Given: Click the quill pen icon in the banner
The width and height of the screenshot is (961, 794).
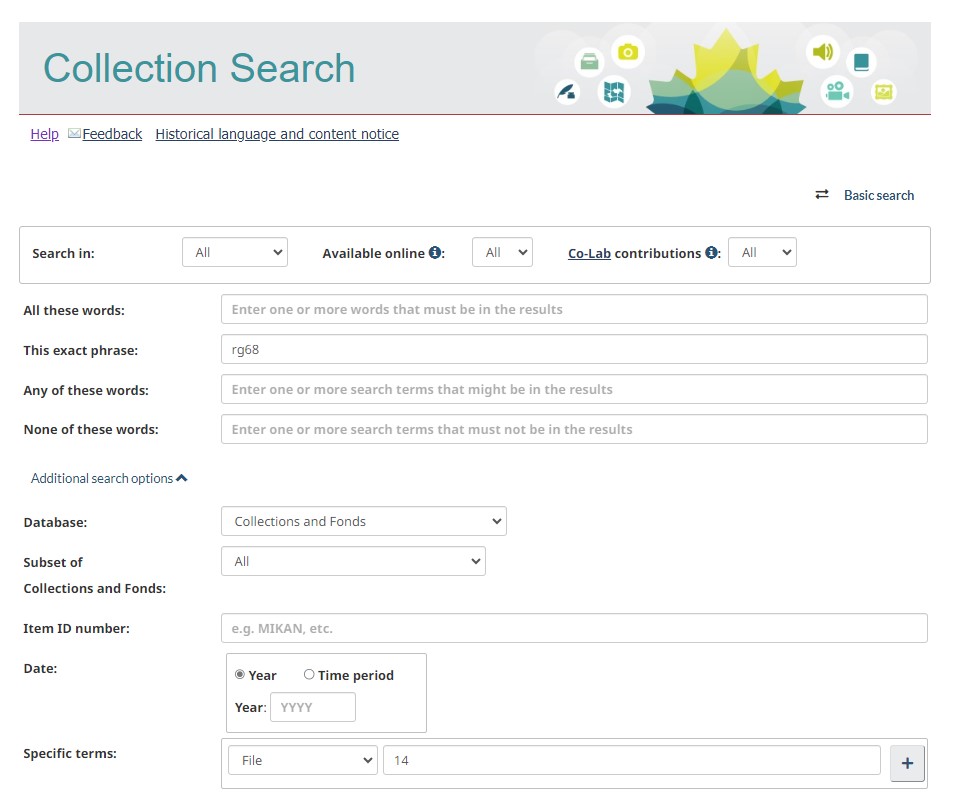Looking at the screenshot, I should 568,93.
